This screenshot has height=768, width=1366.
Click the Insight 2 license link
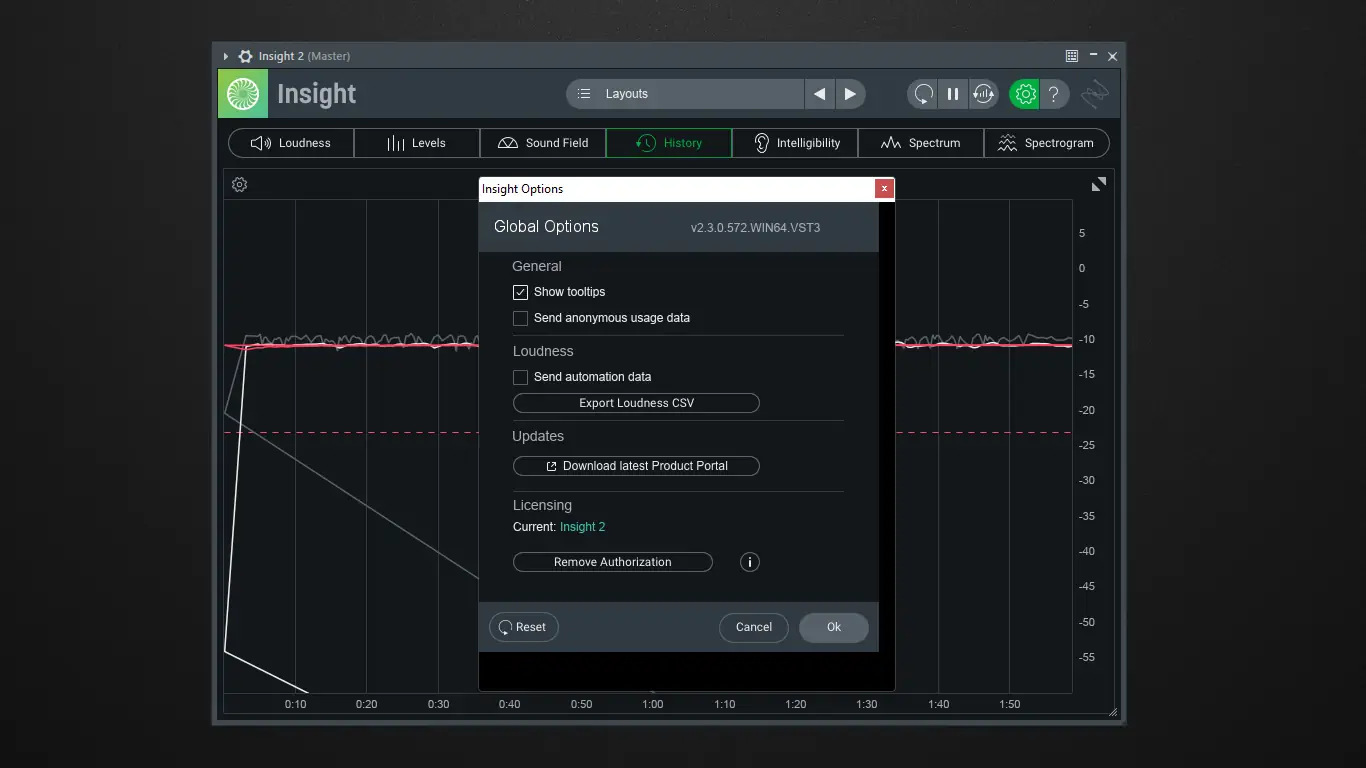pyautogui.click(x=582, y=527)
